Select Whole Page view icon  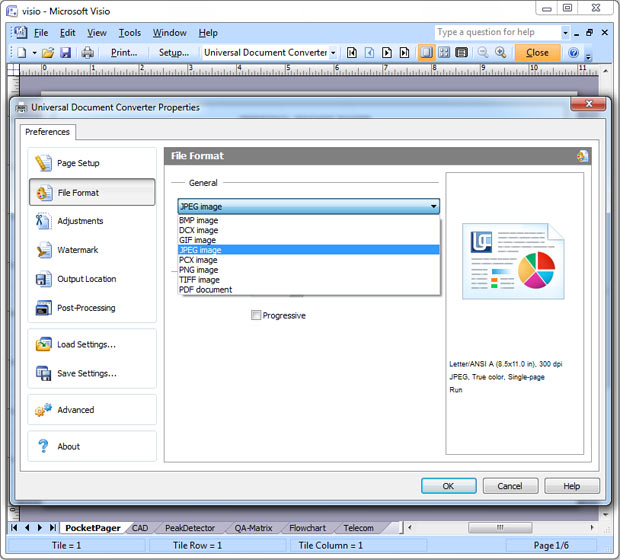tap(444, 53)
